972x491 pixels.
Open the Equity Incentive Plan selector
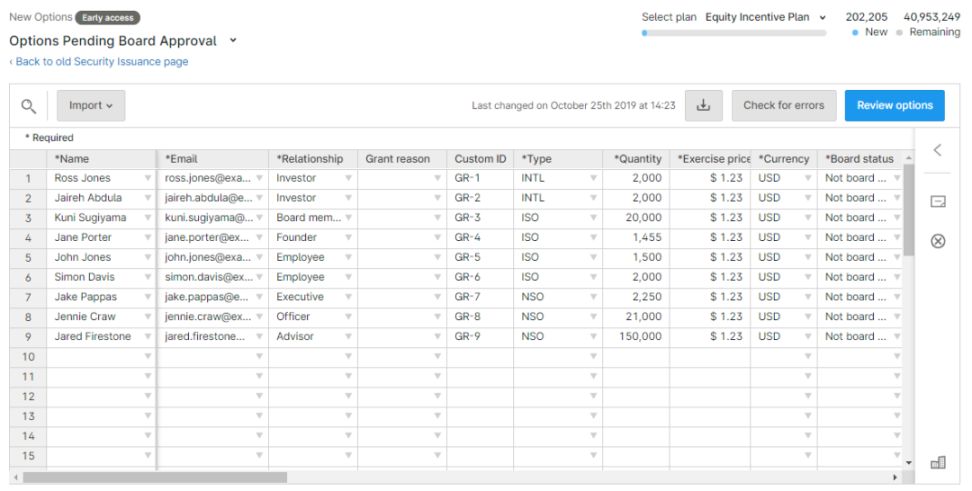click(766, 17)
